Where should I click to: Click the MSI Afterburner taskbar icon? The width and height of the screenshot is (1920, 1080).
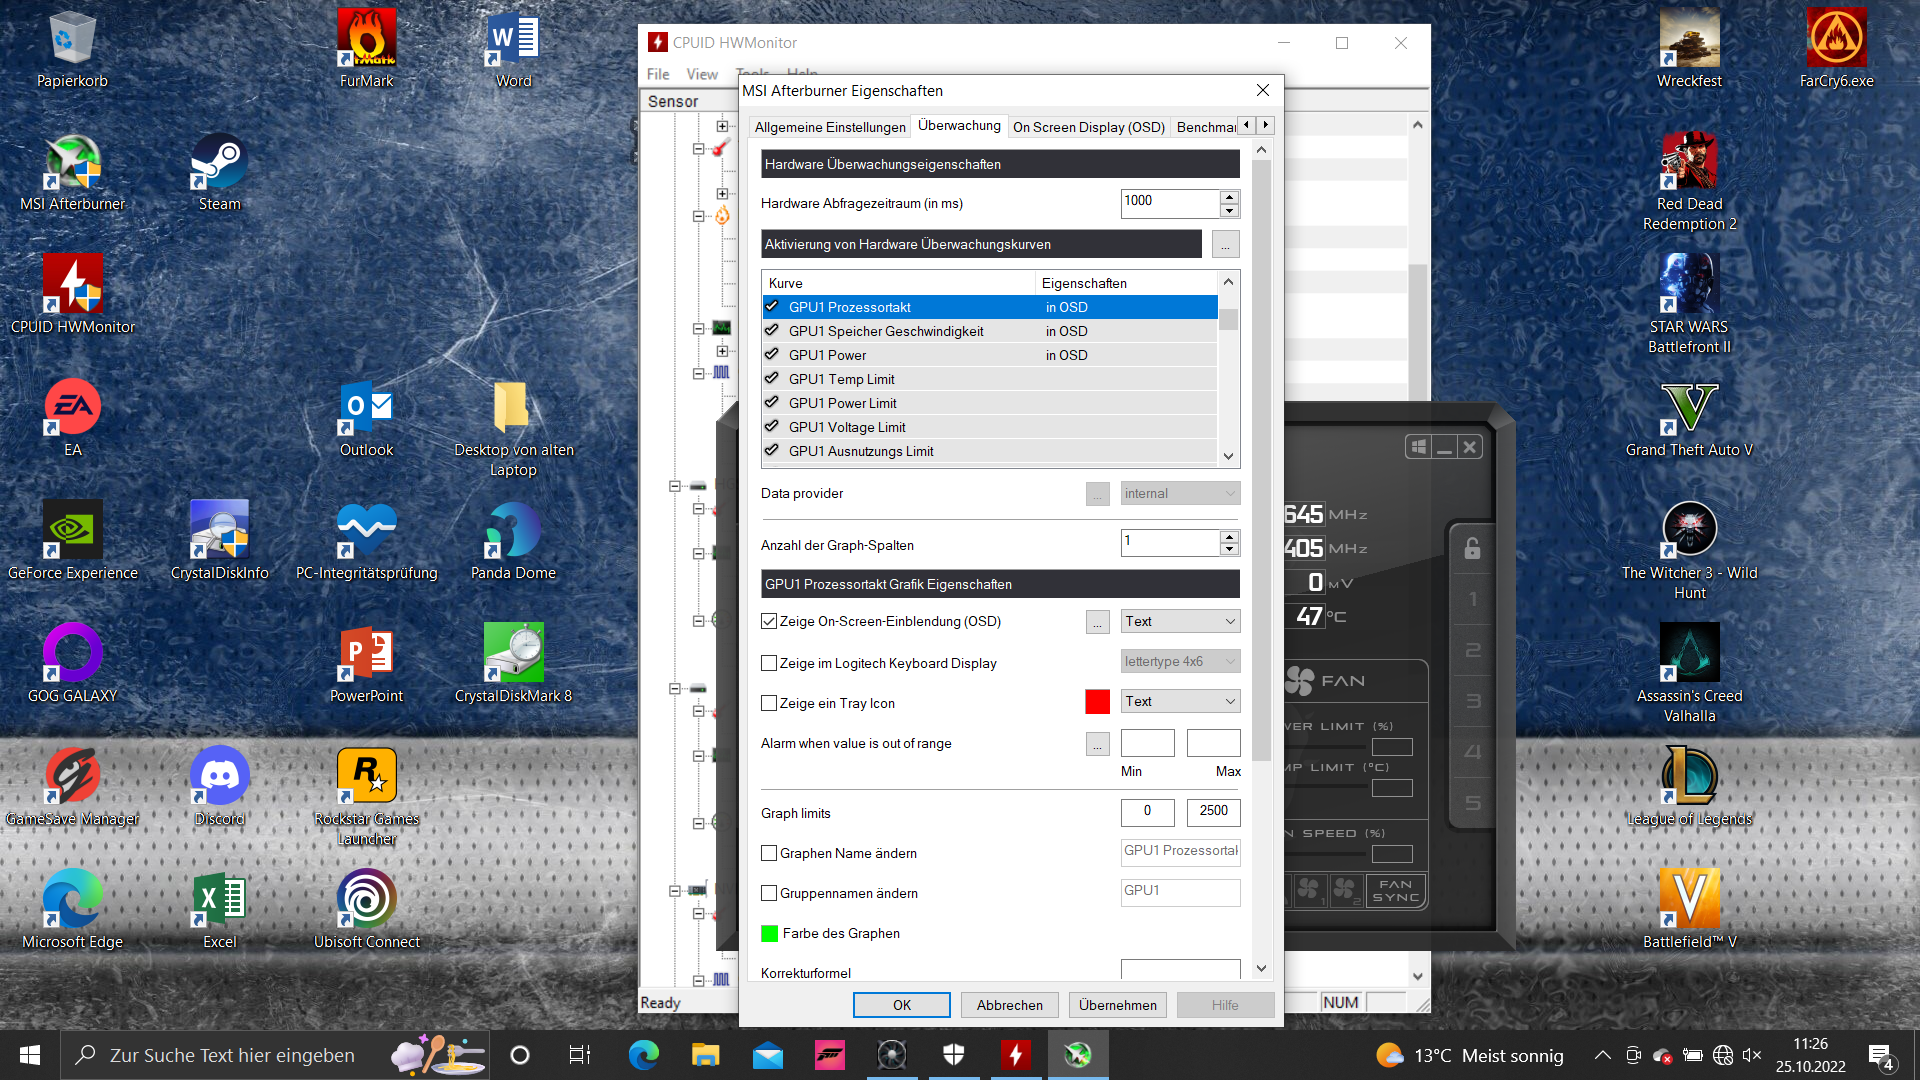pos(1078,1055)
